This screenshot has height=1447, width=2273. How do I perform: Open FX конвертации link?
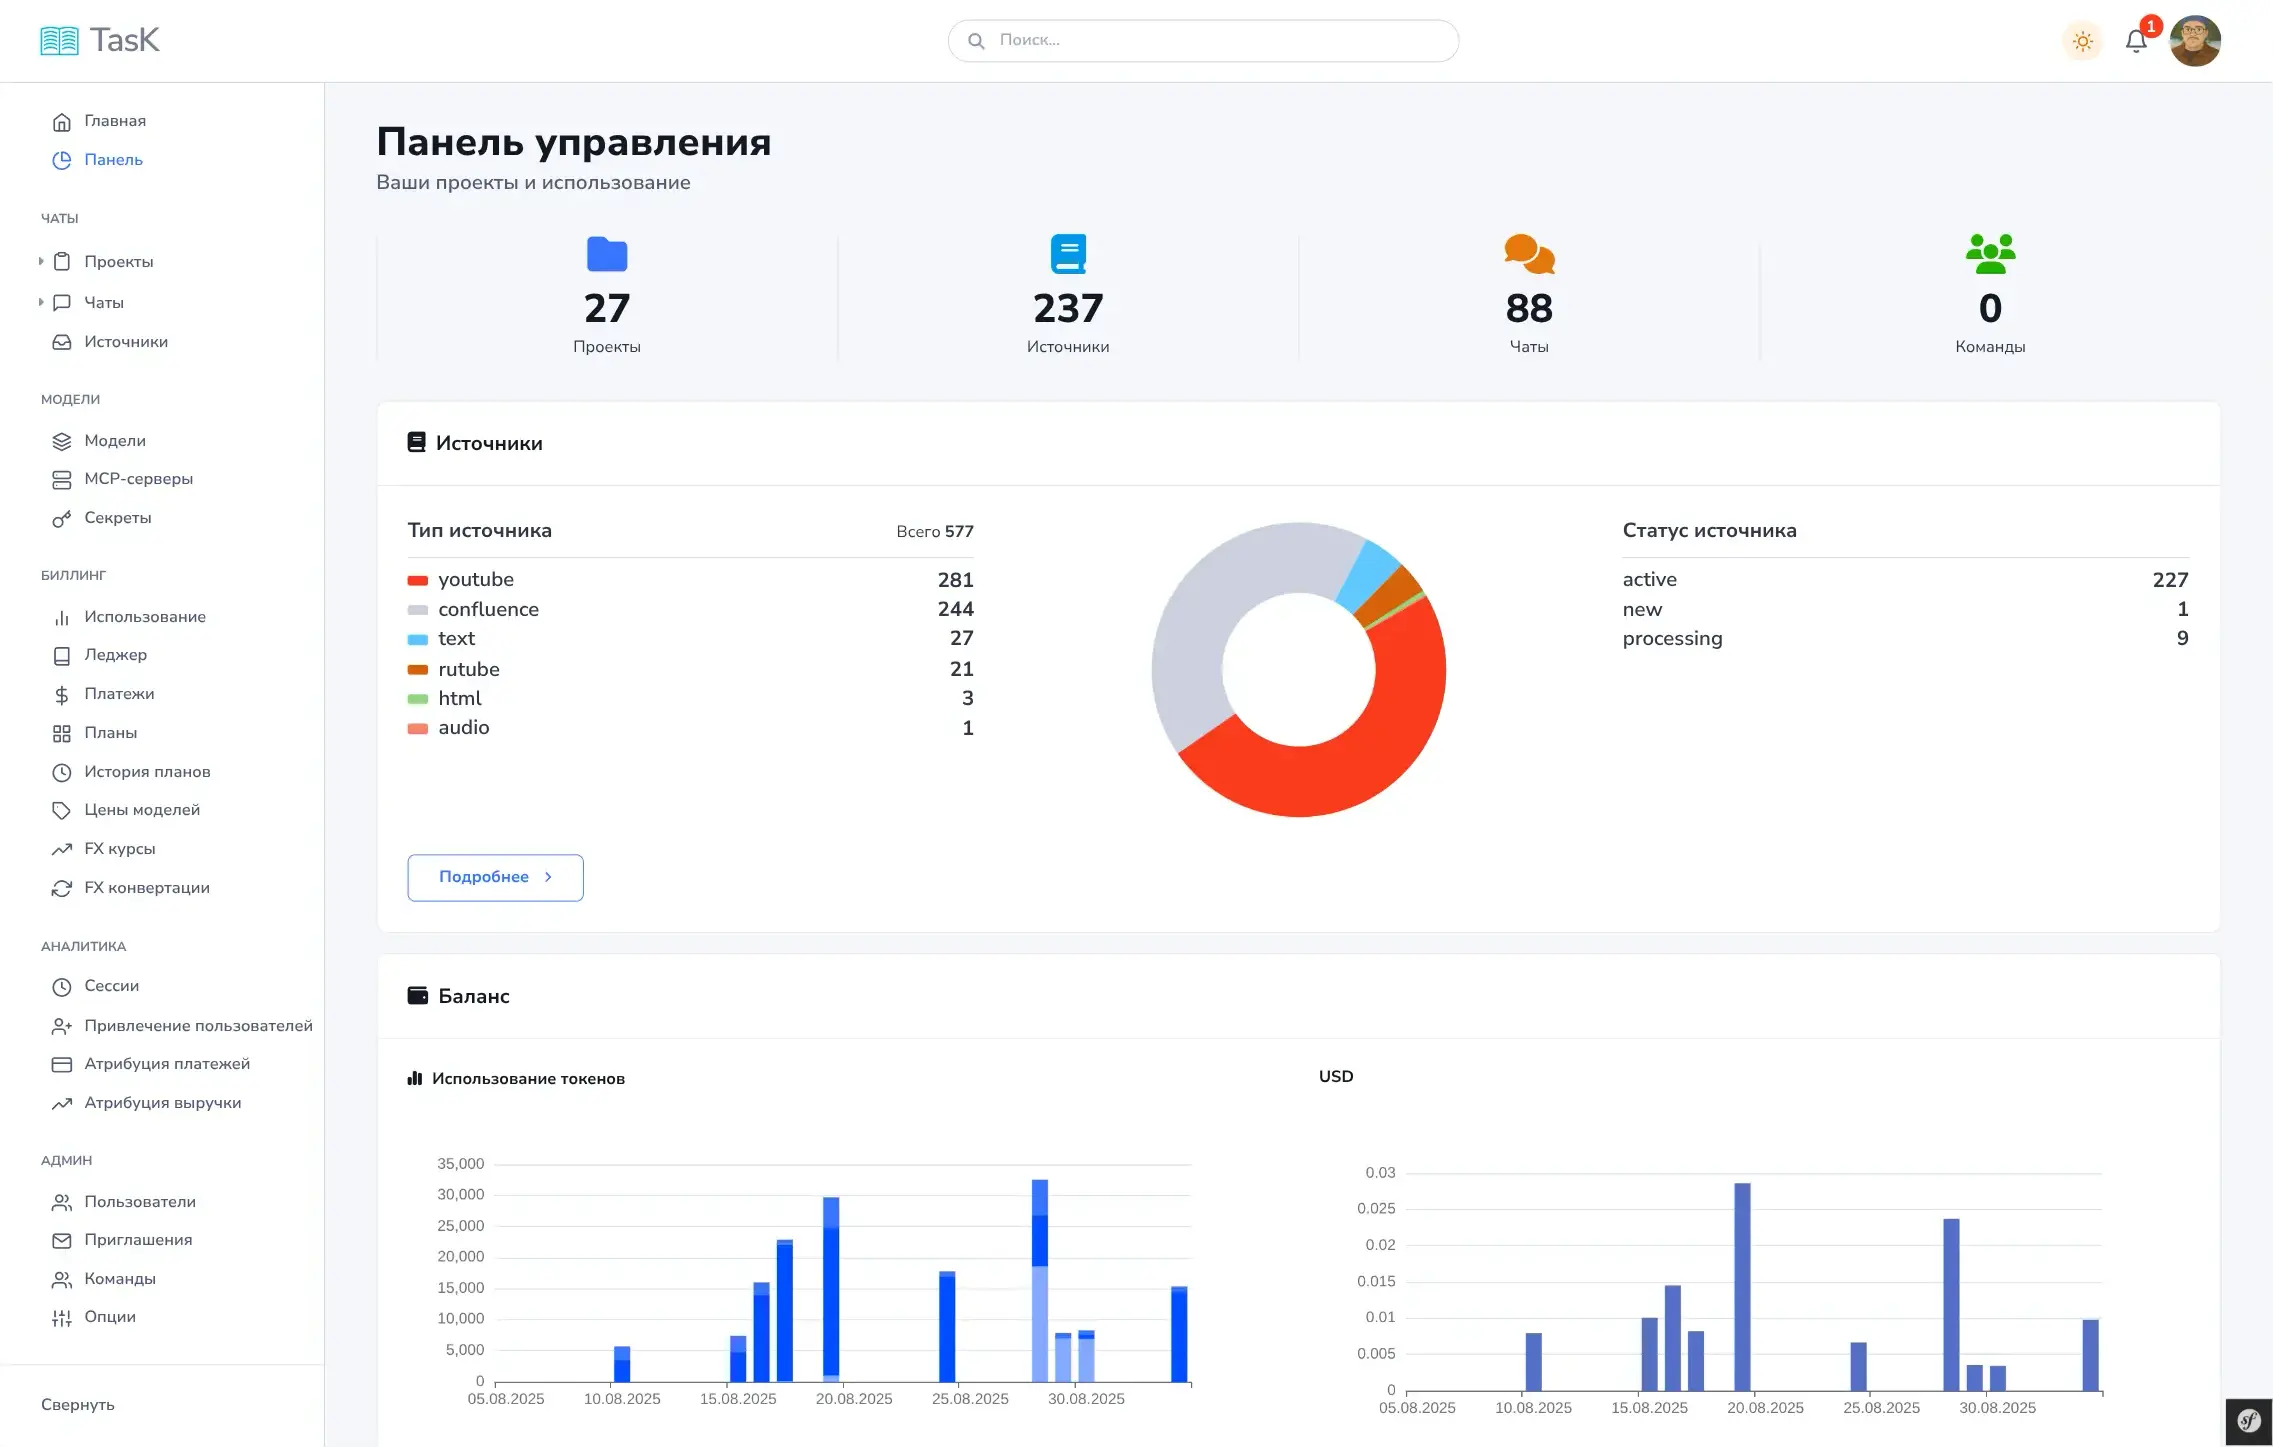click(x=146, y=888)
